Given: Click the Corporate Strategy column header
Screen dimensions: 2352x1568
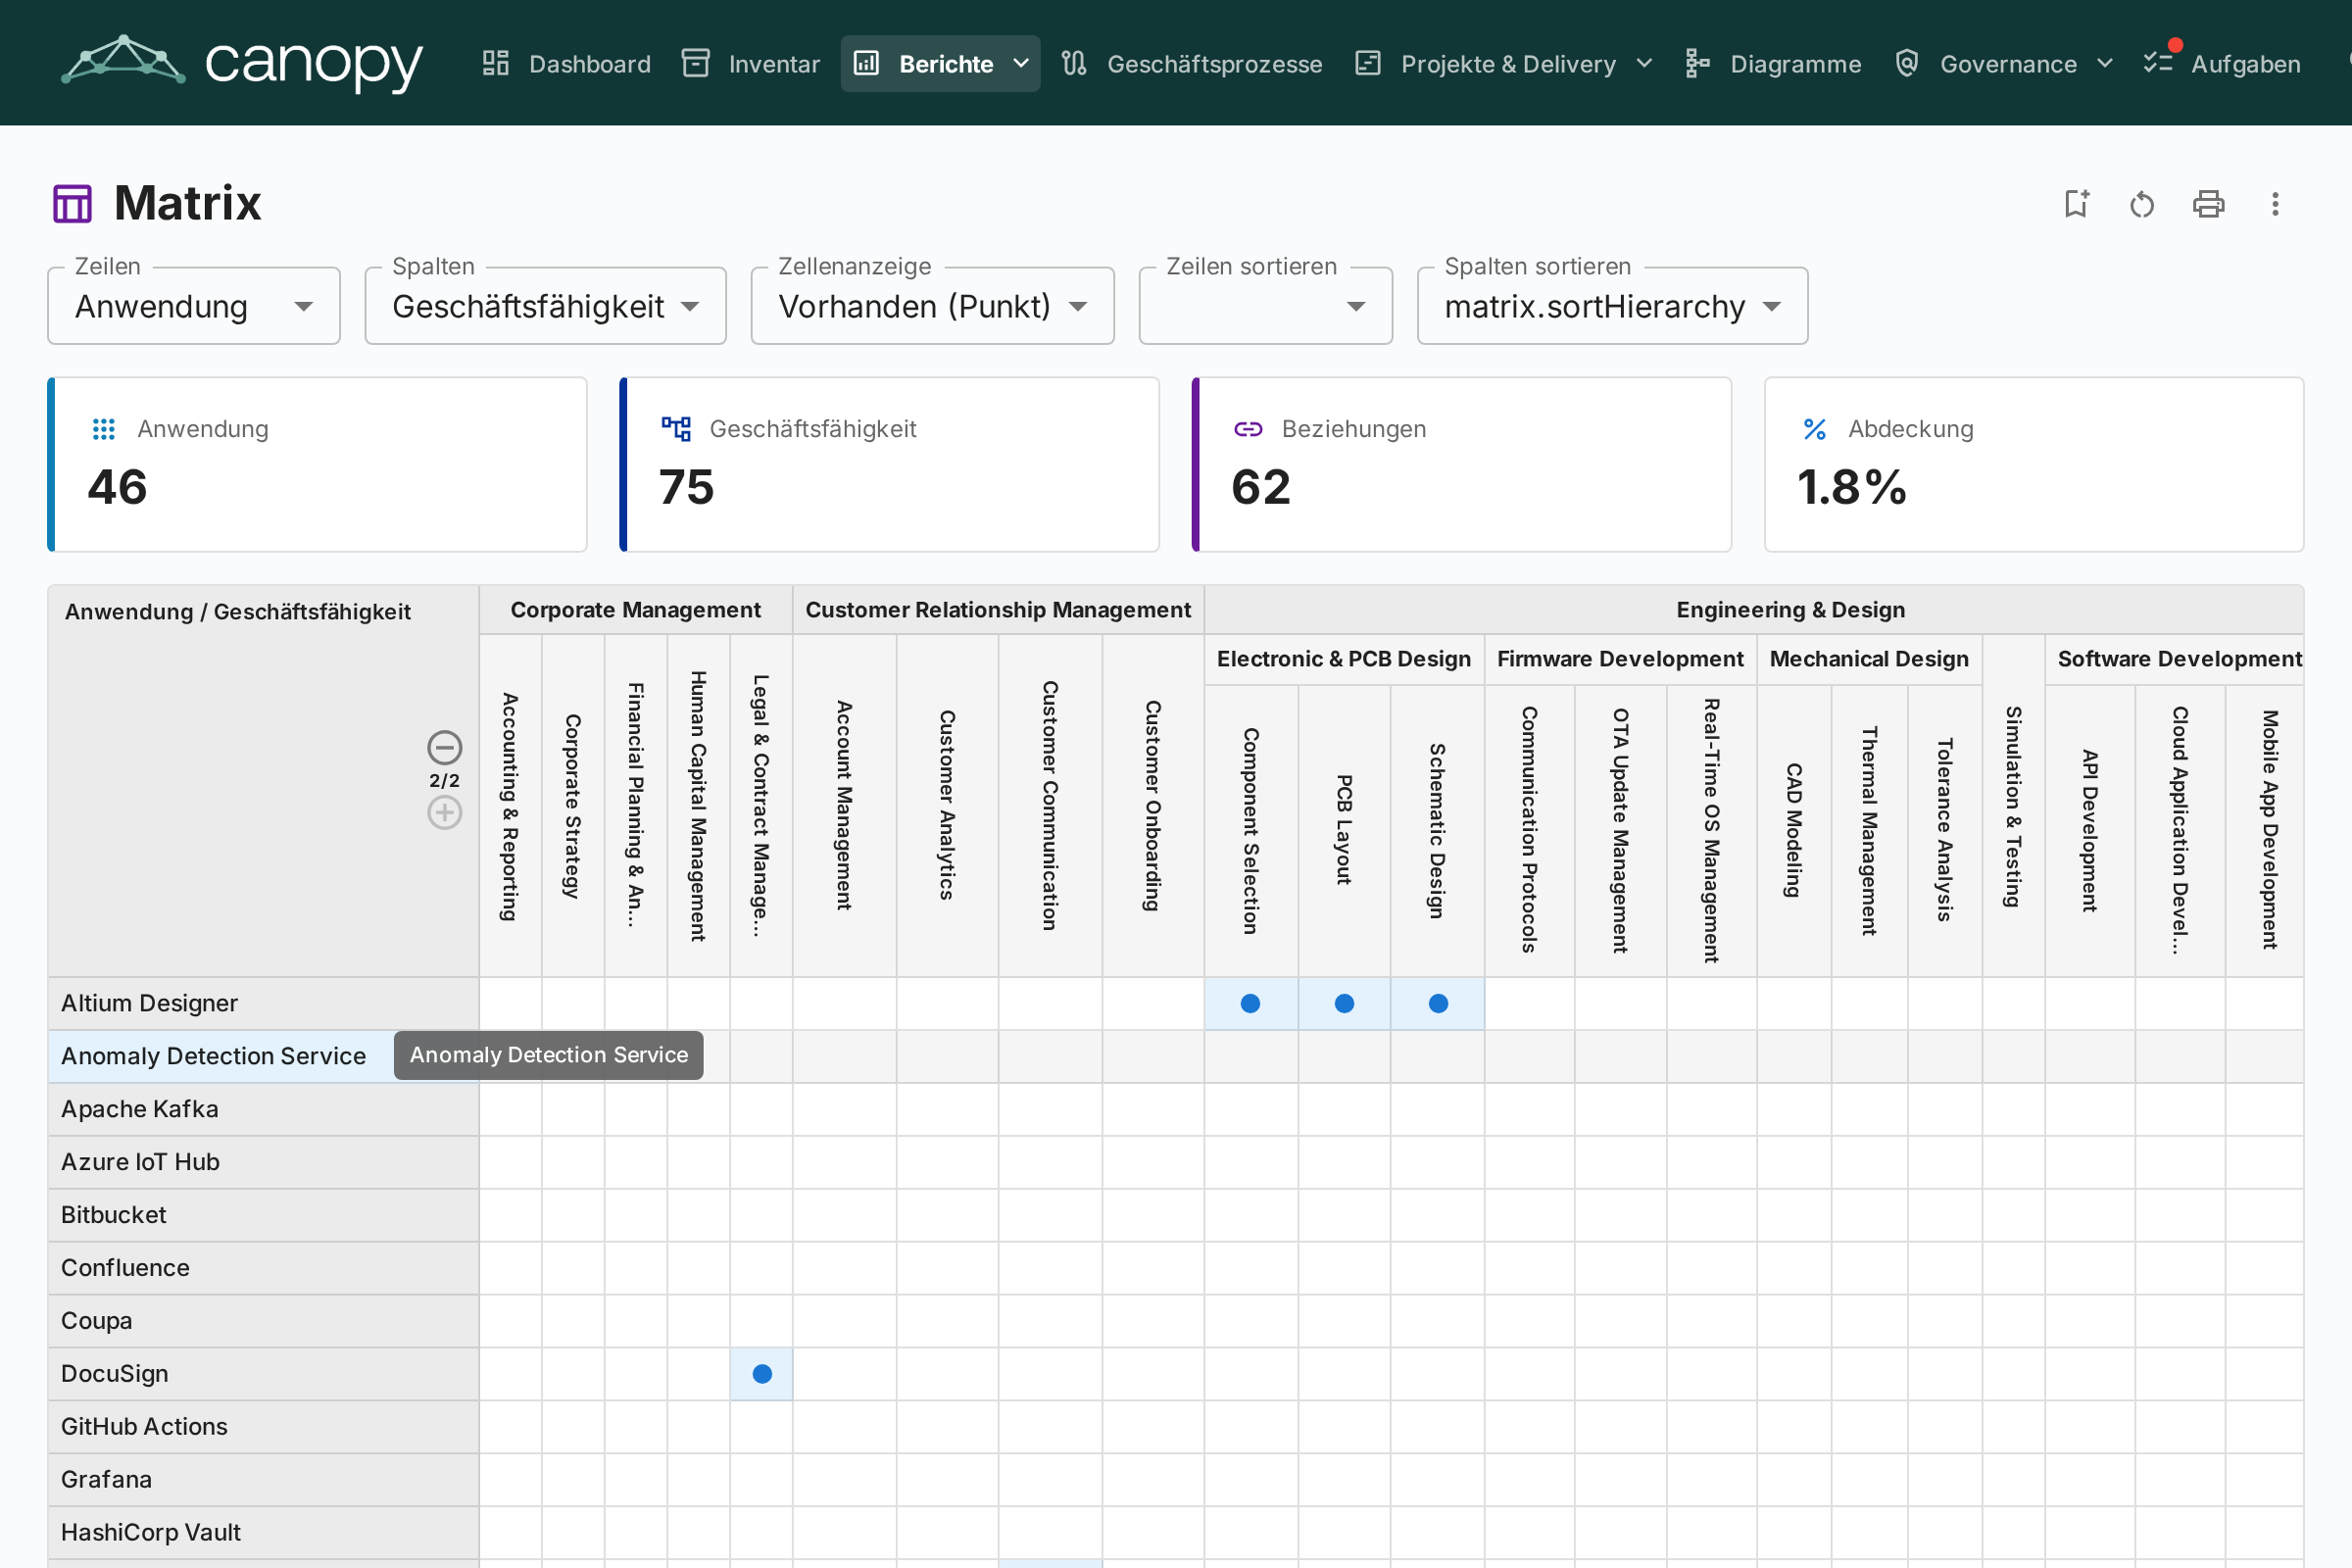Looking at the screenshot, I should click(x=573, y=806).
